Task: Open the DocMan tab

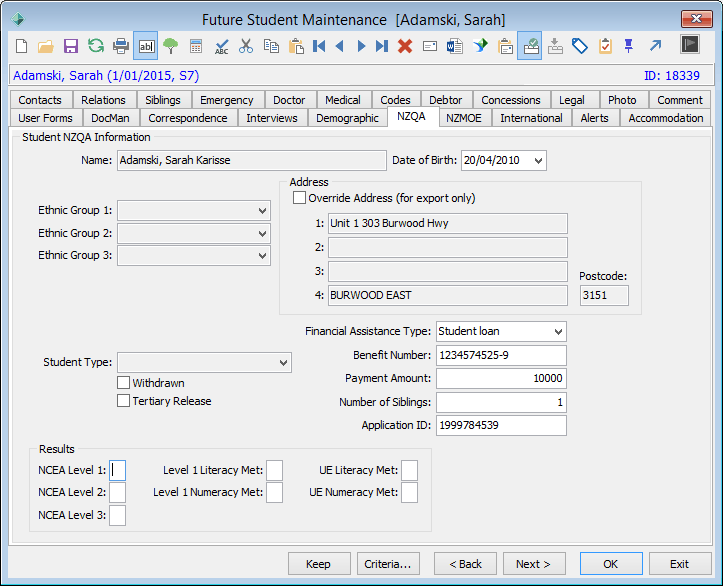Action: pyautogui.click(x=110, y=118)
